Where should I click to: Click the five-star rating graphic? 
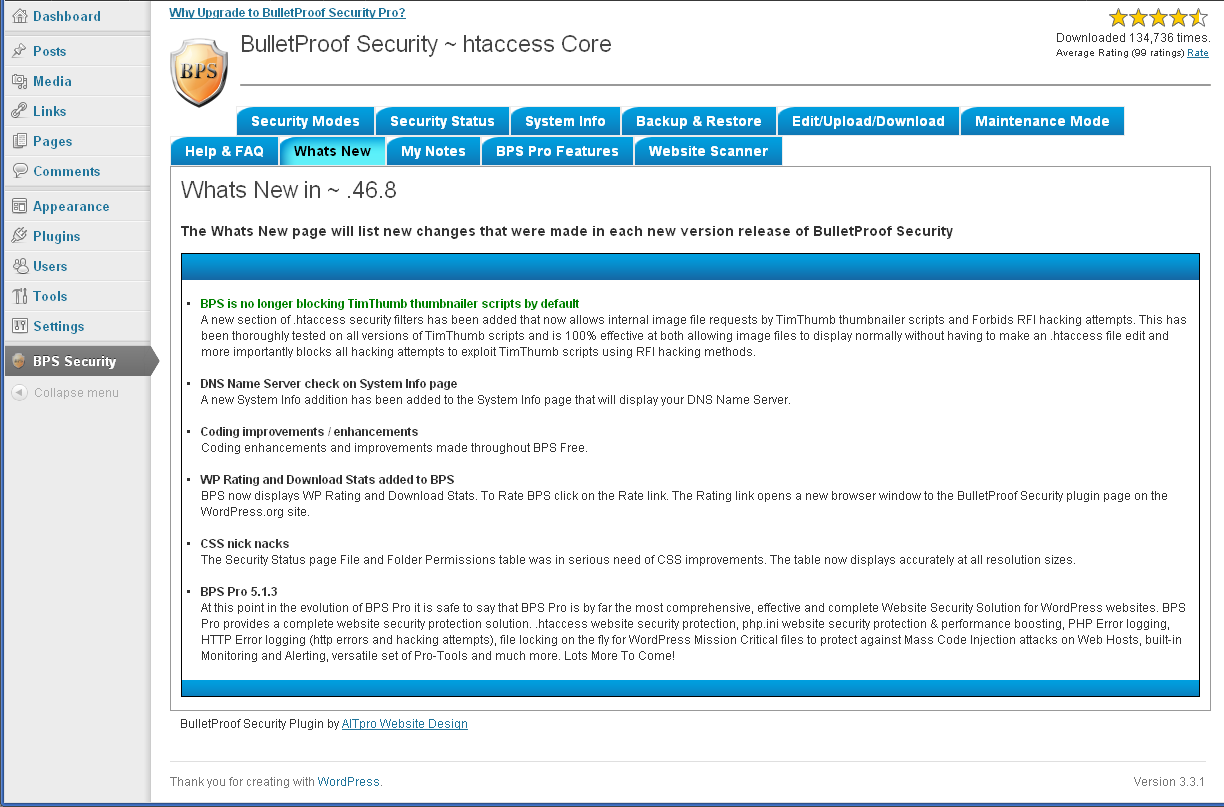coord(1158,18)
